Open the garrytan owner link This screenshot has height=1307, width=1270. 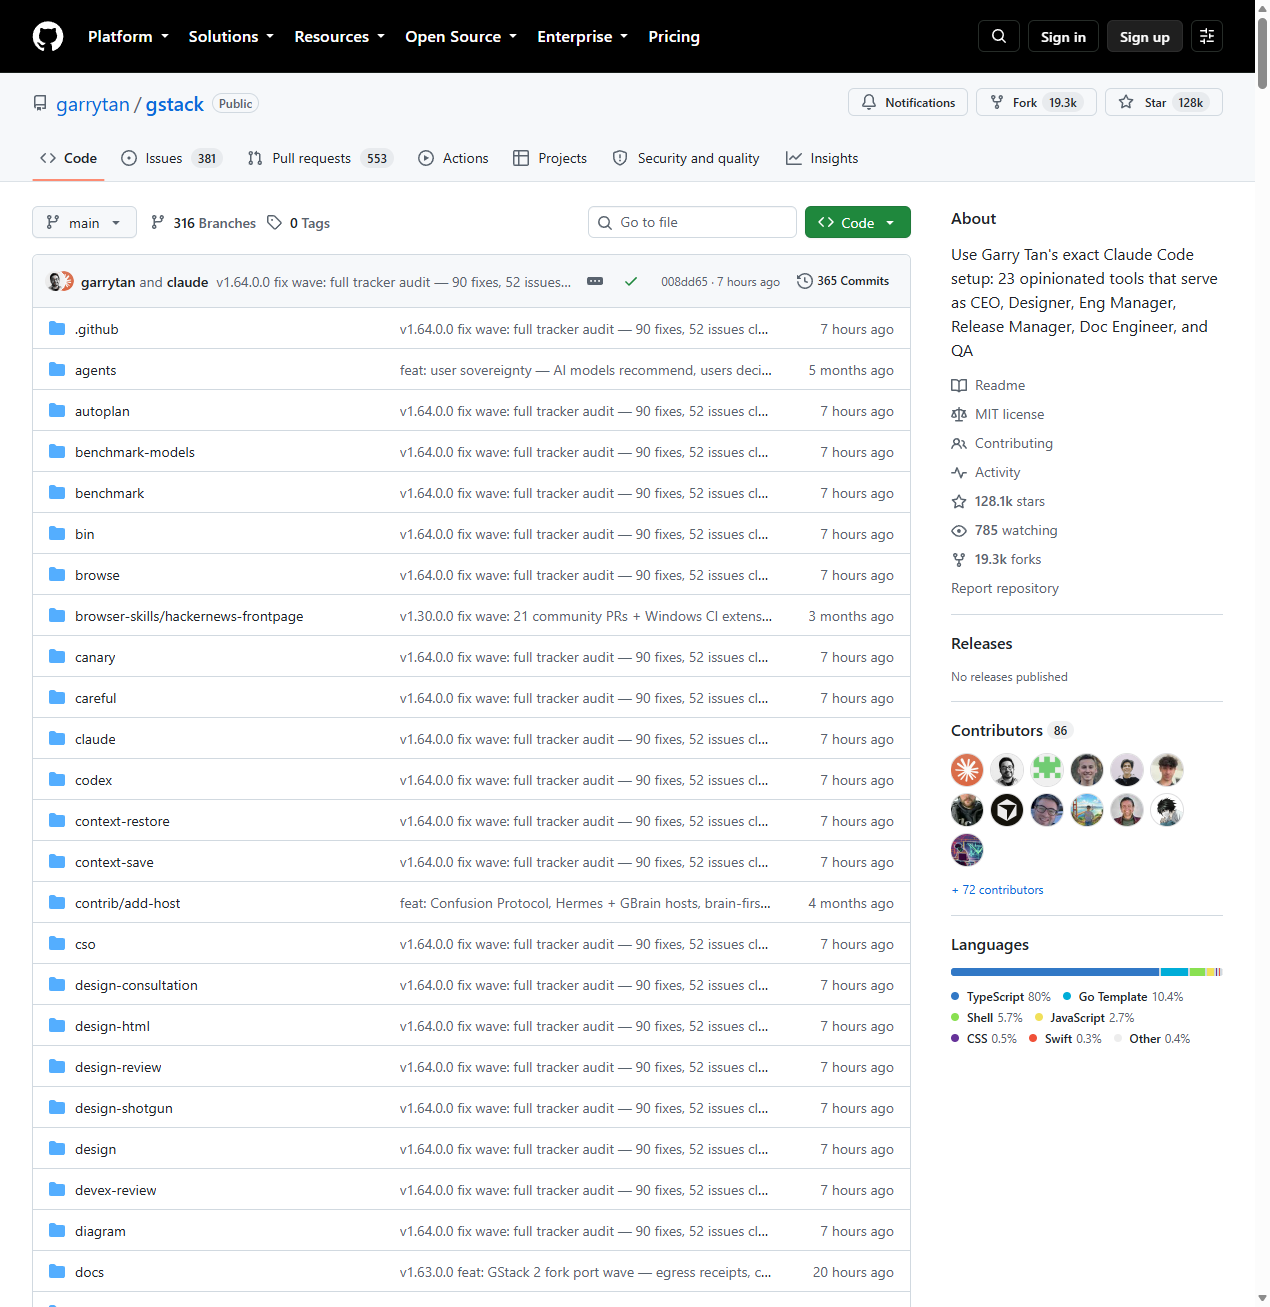point(93,104)
